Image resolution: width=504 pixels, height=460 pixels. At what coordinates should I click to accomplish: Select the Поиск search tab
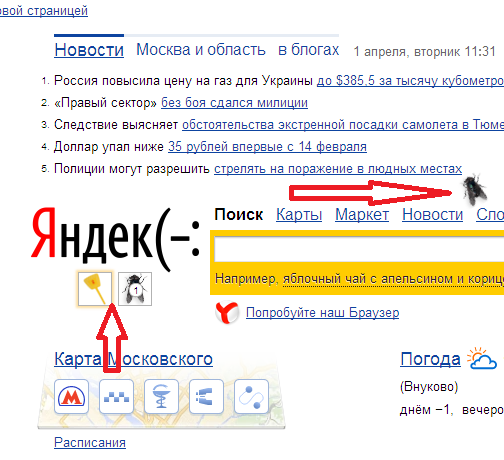click(x=239, y=214)
